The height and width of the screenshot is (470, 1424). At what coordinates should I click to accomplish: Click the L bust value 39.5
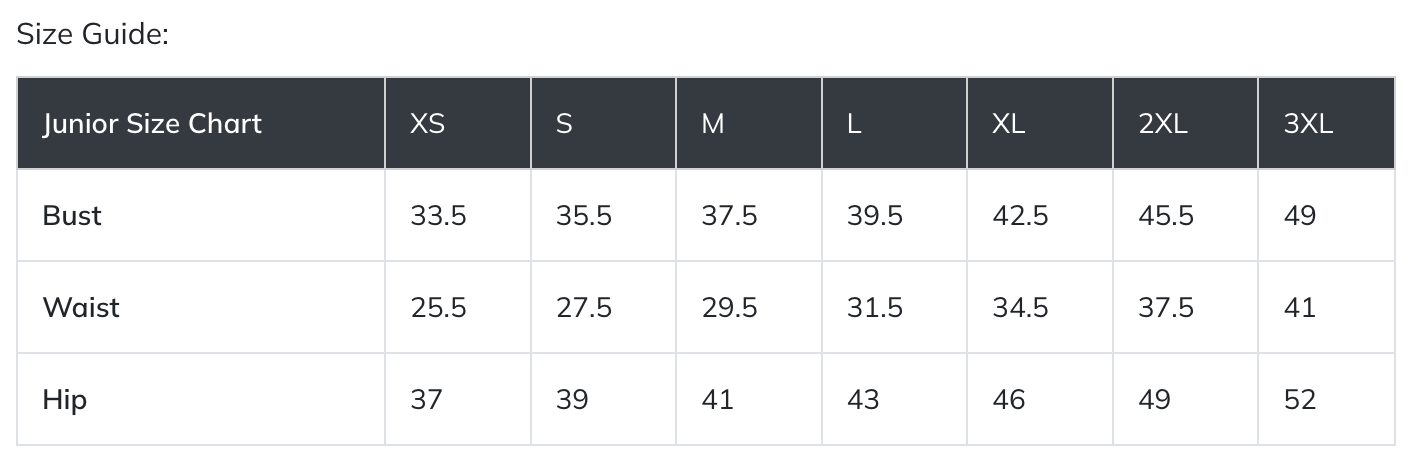pos(875,216)
